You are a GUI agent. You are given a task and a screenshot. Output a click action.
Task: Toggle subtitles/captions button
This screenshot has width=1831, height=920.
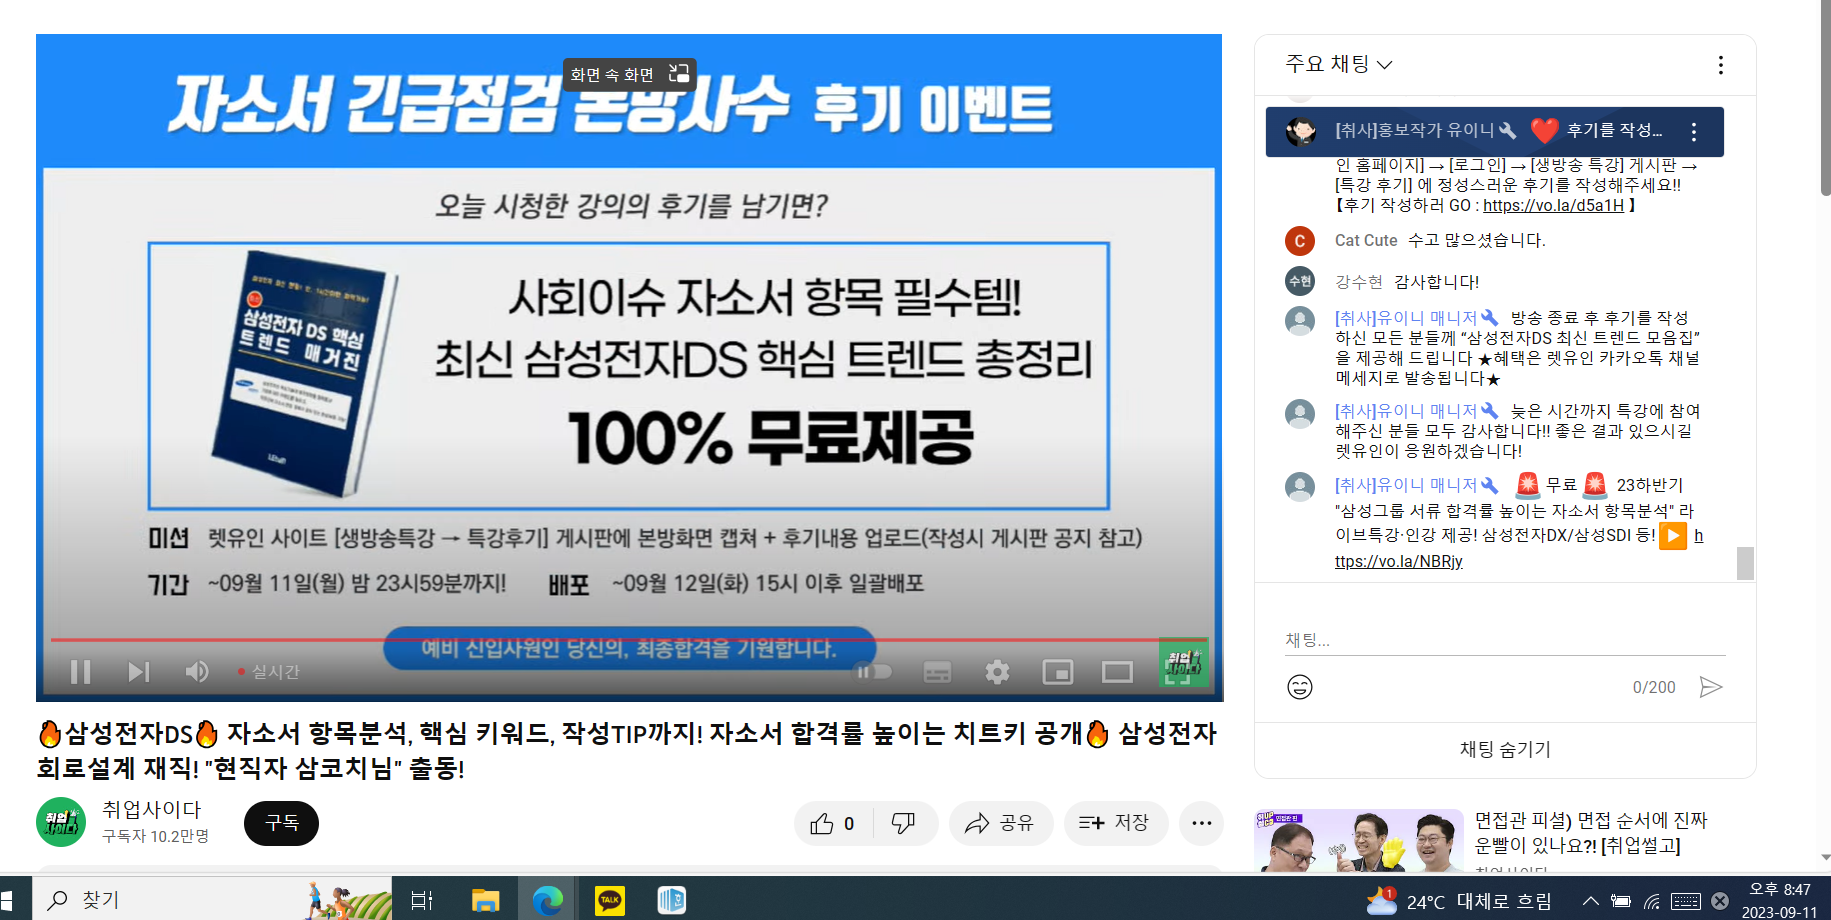click(x=937, y=672)
